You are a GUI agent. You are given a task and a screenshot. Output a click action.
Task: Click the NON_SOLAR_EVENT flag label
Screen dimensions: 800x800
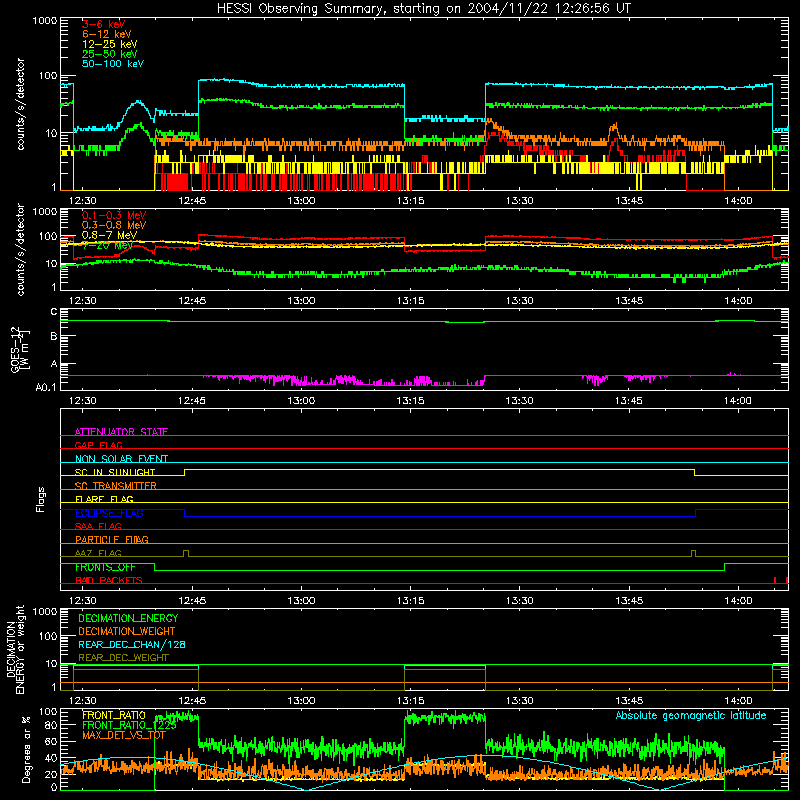121,459
